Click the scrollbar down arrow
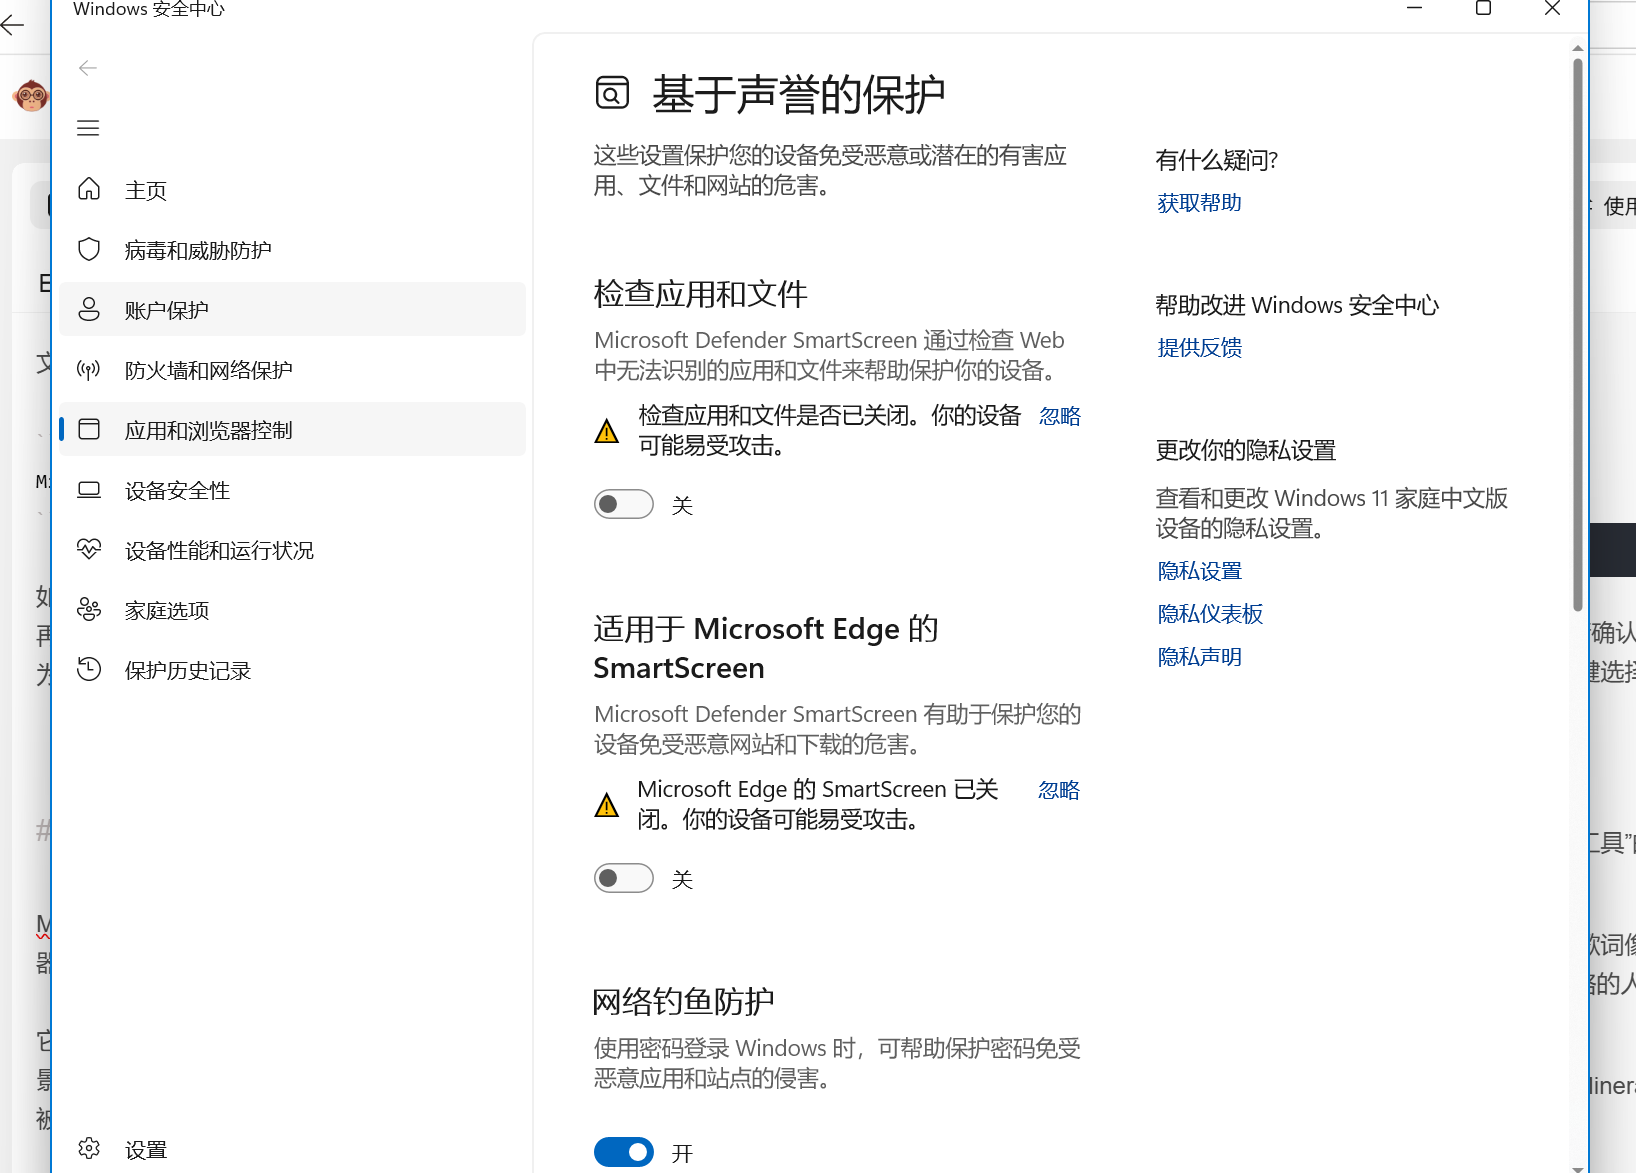 [x=1578, y=1168]
